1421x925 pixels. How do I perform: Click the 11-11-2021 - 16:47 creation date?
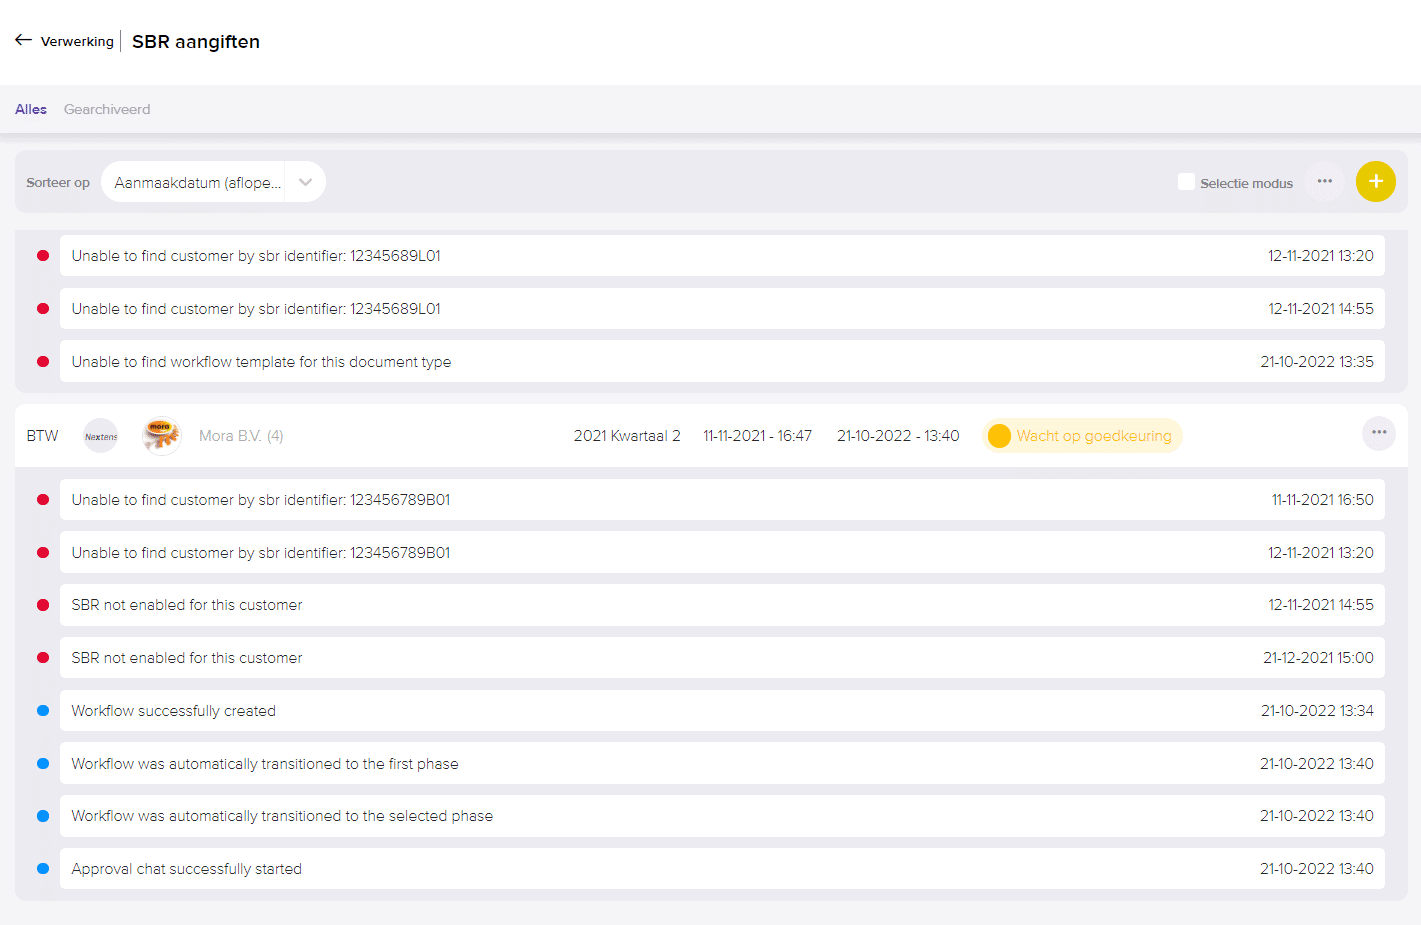(757, 436)
